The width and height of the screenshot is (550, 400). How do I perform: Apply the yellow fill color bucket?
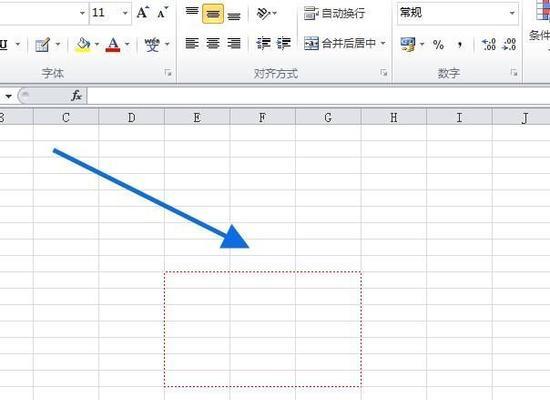coord(83,45)
